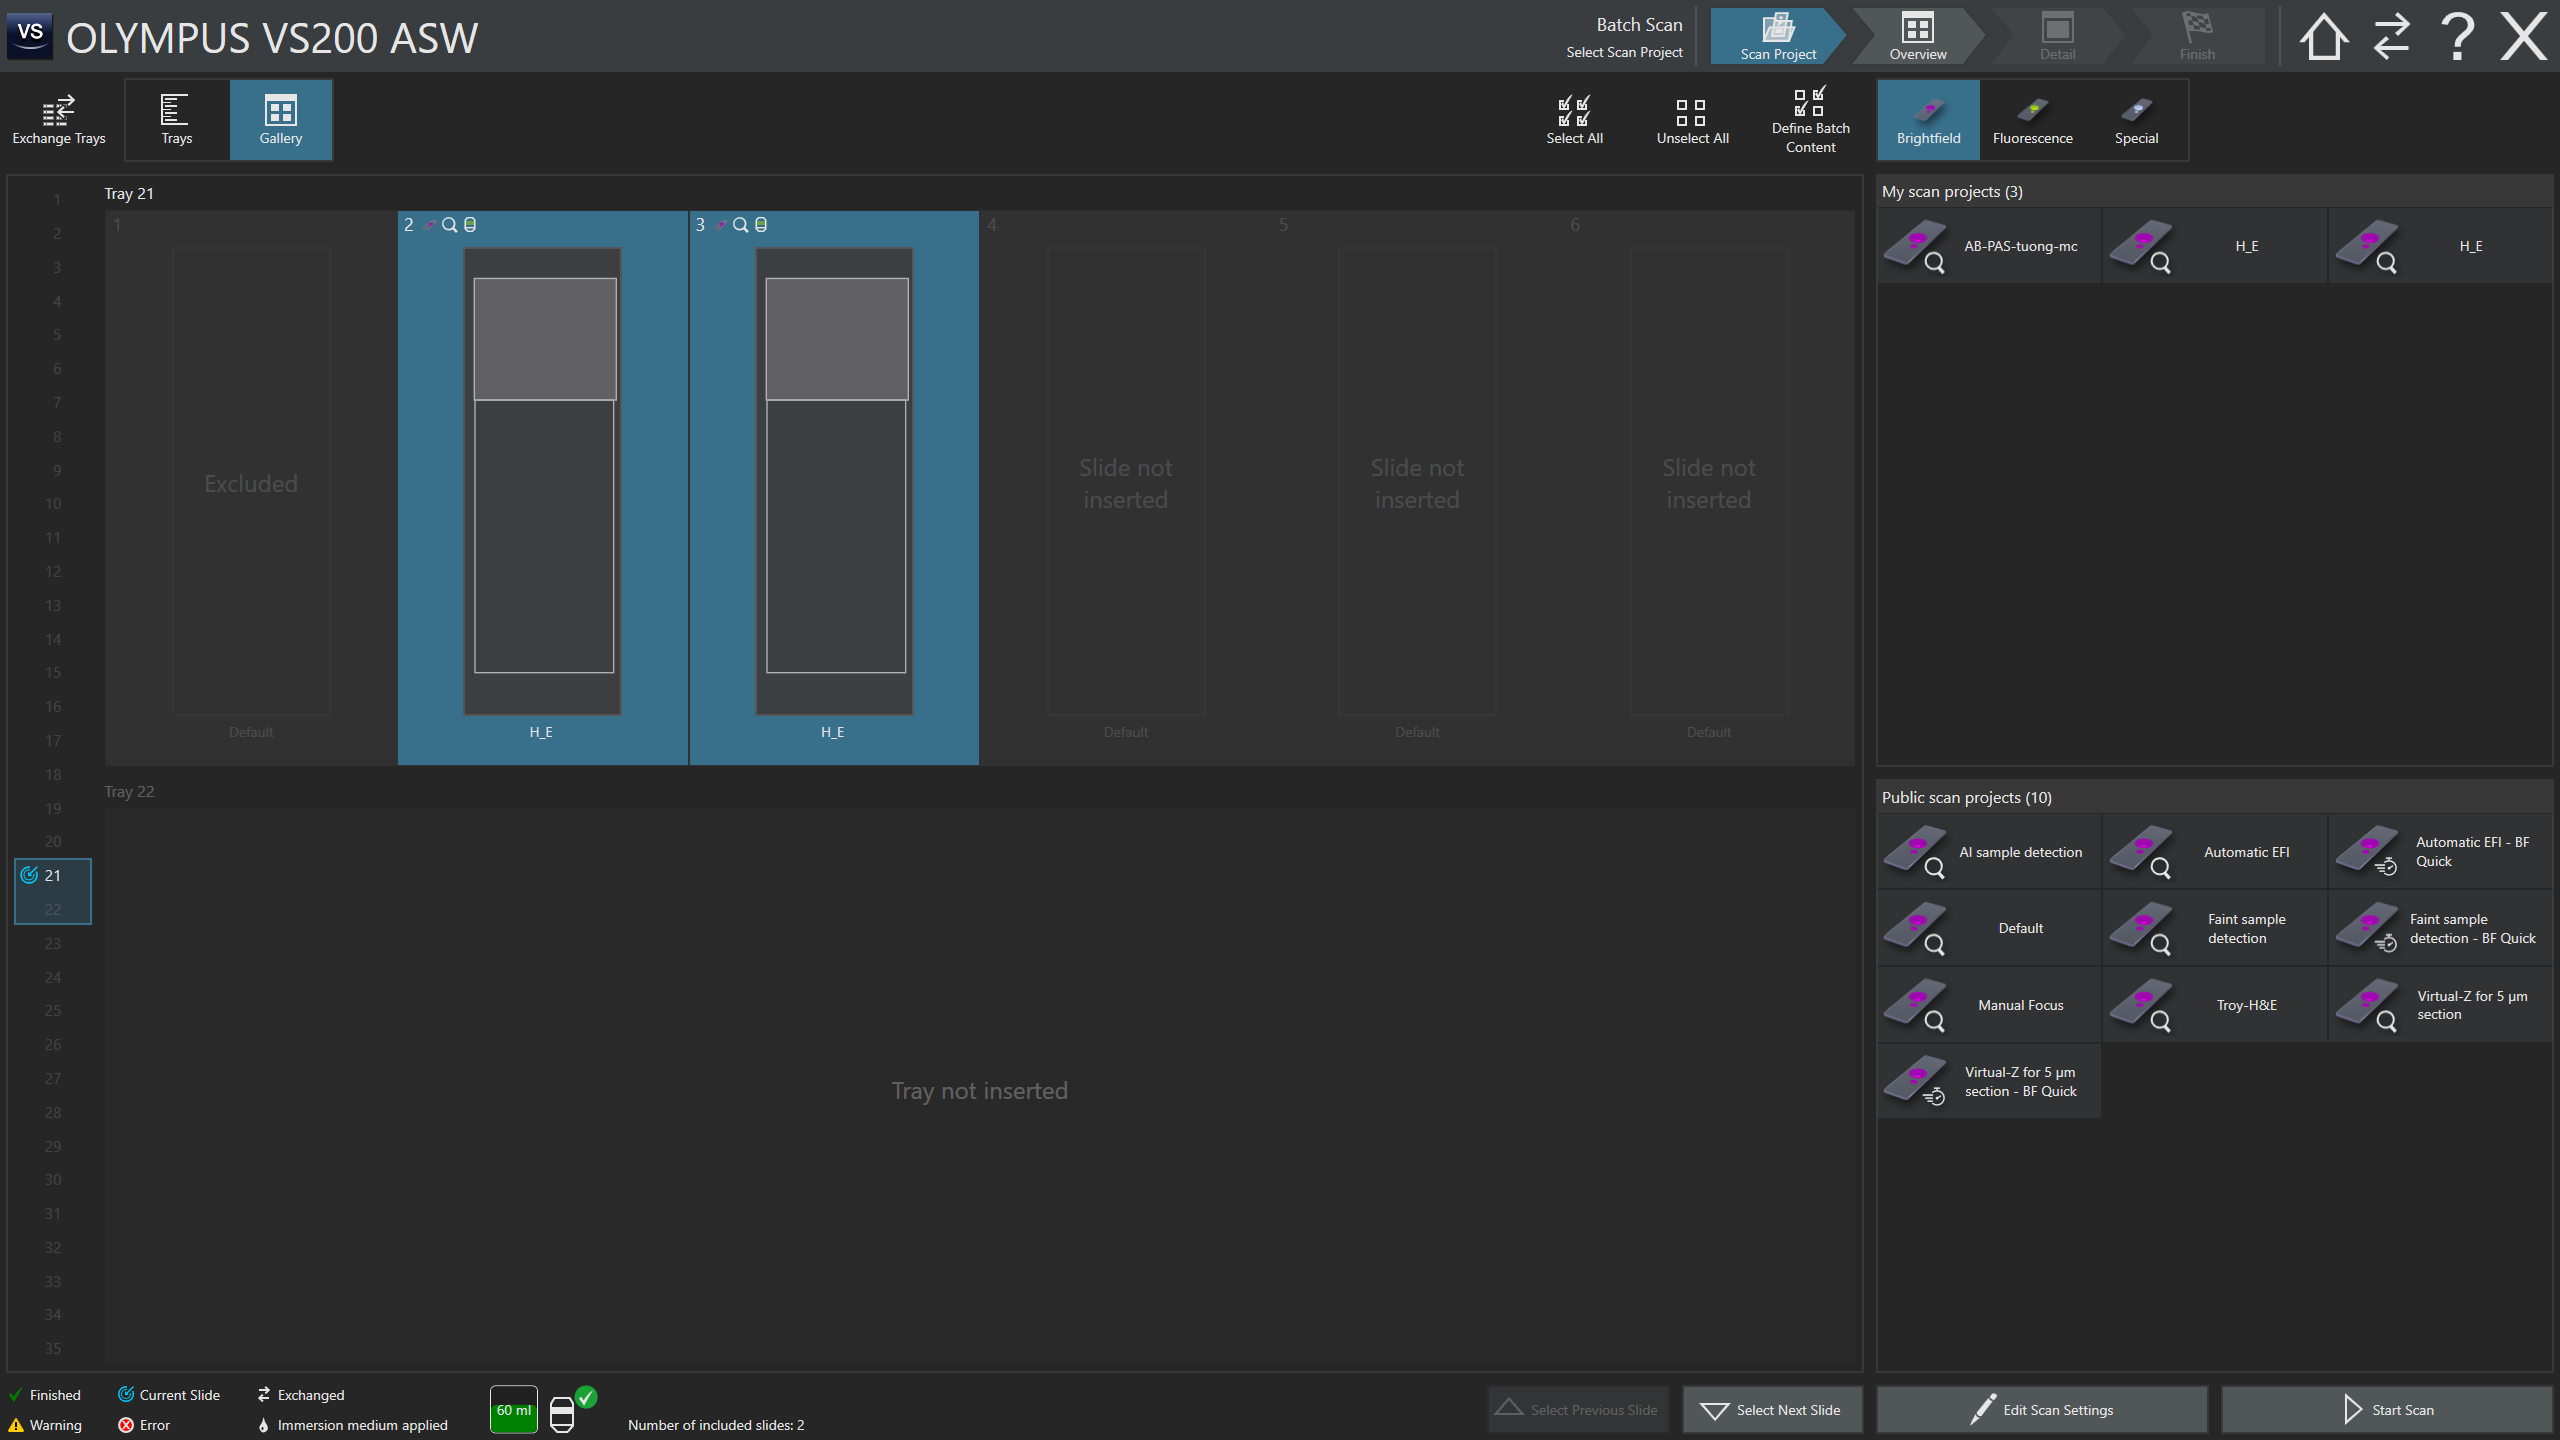Click the Home icon in the title bar
This screenshot has width=2560, height=1440.
[2322, 37]
